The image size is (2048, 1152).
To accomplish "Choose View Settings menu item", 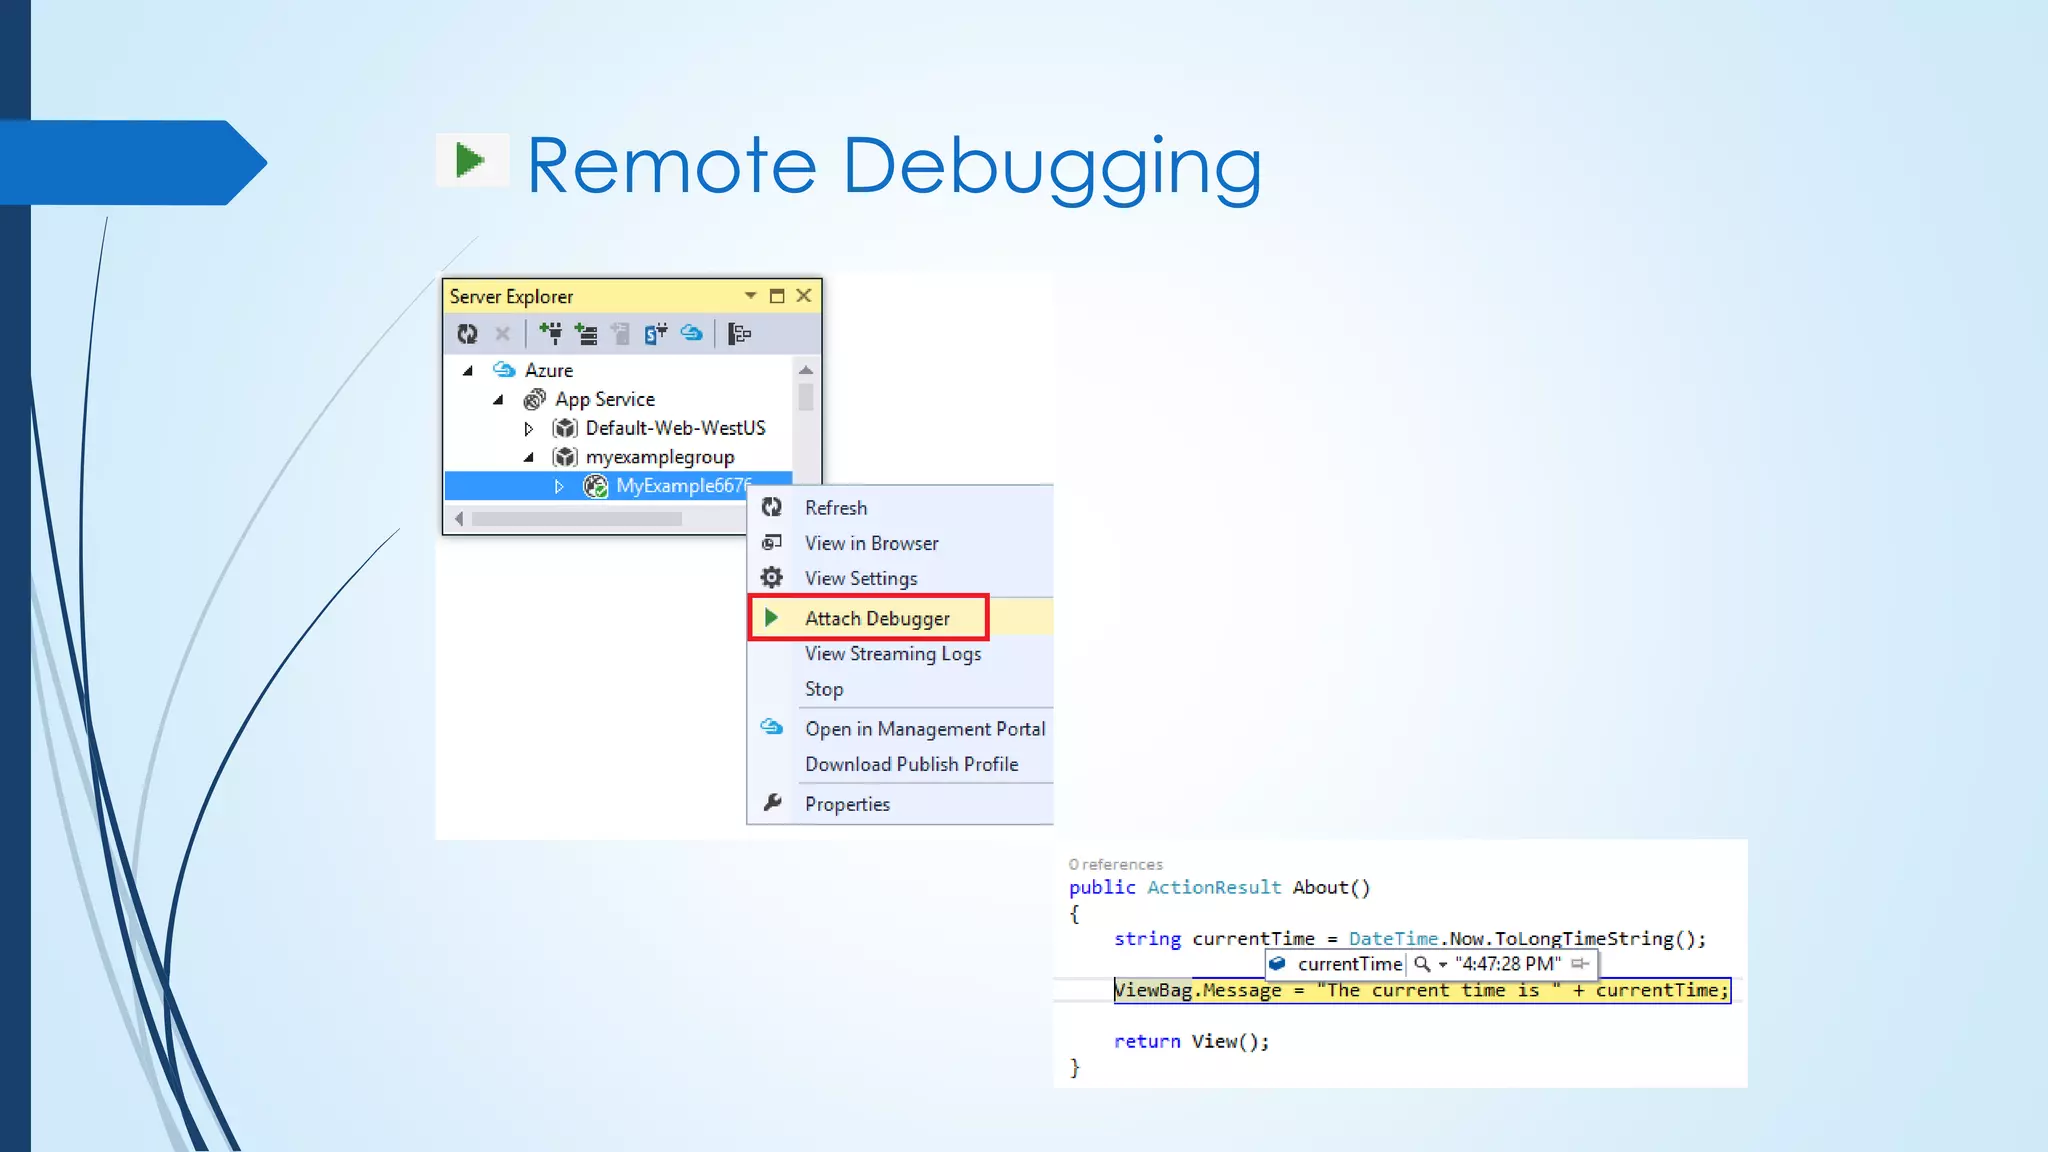I will [x=901, y=578].
